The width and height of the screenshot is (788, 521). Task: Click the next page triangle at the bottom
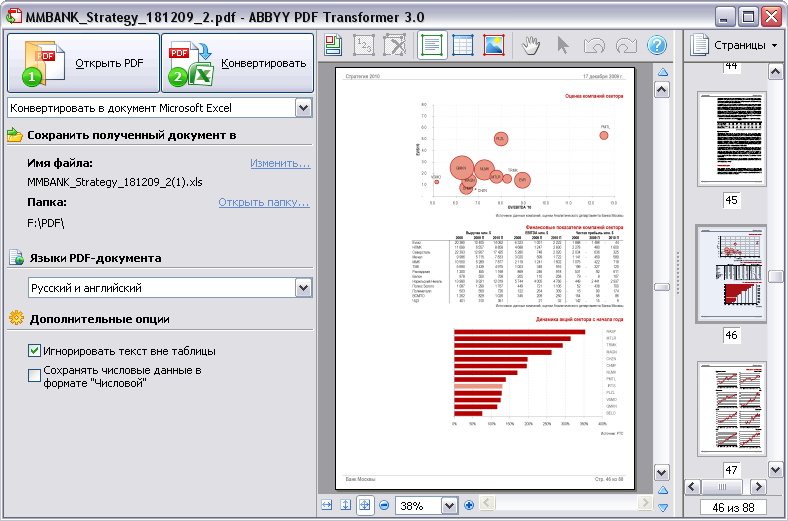tap(663, 507)
